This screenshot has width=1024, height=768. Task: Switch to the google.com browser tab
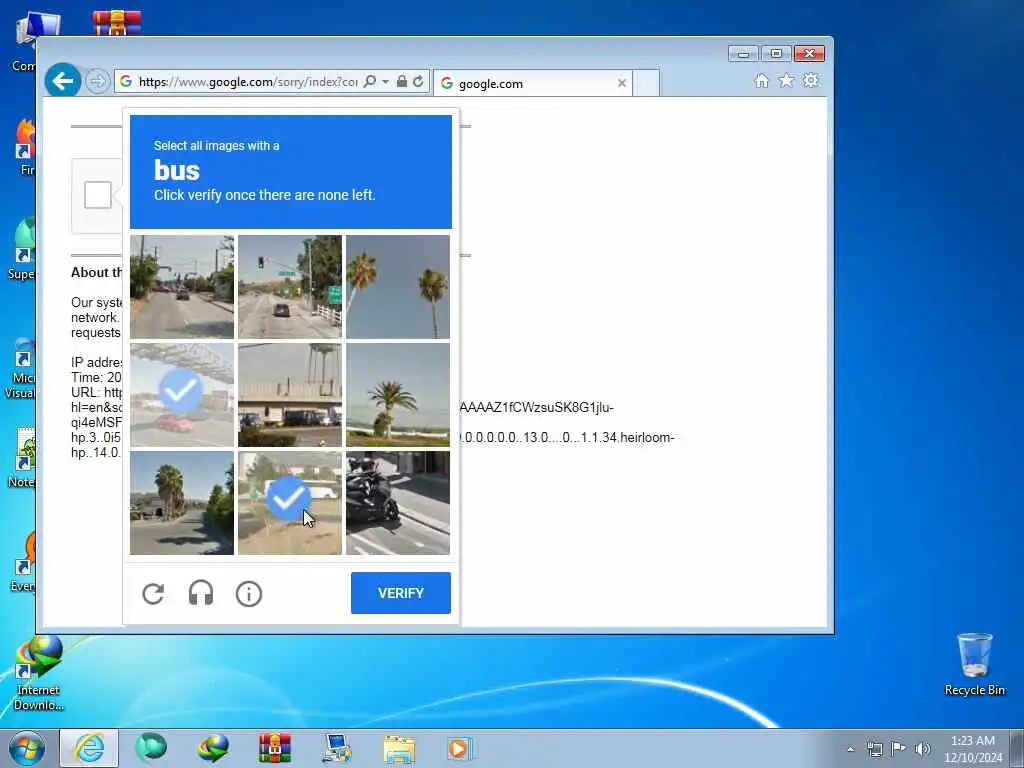coord(533,83)
